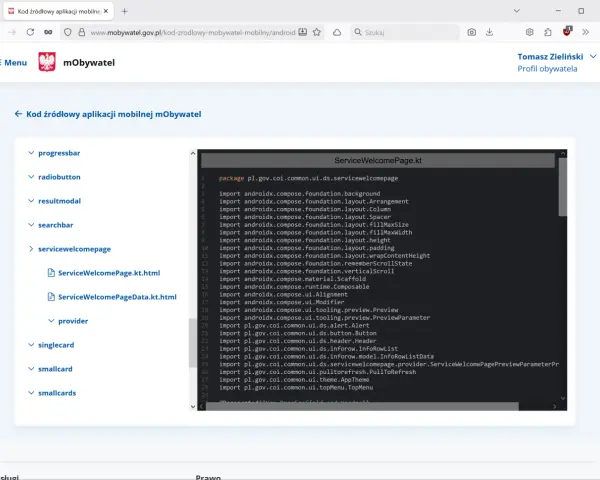Open the user menu chevron by Tomasz Zieliński
The image size is (600, 480).
pyautogui.click(x=593, y=56)
